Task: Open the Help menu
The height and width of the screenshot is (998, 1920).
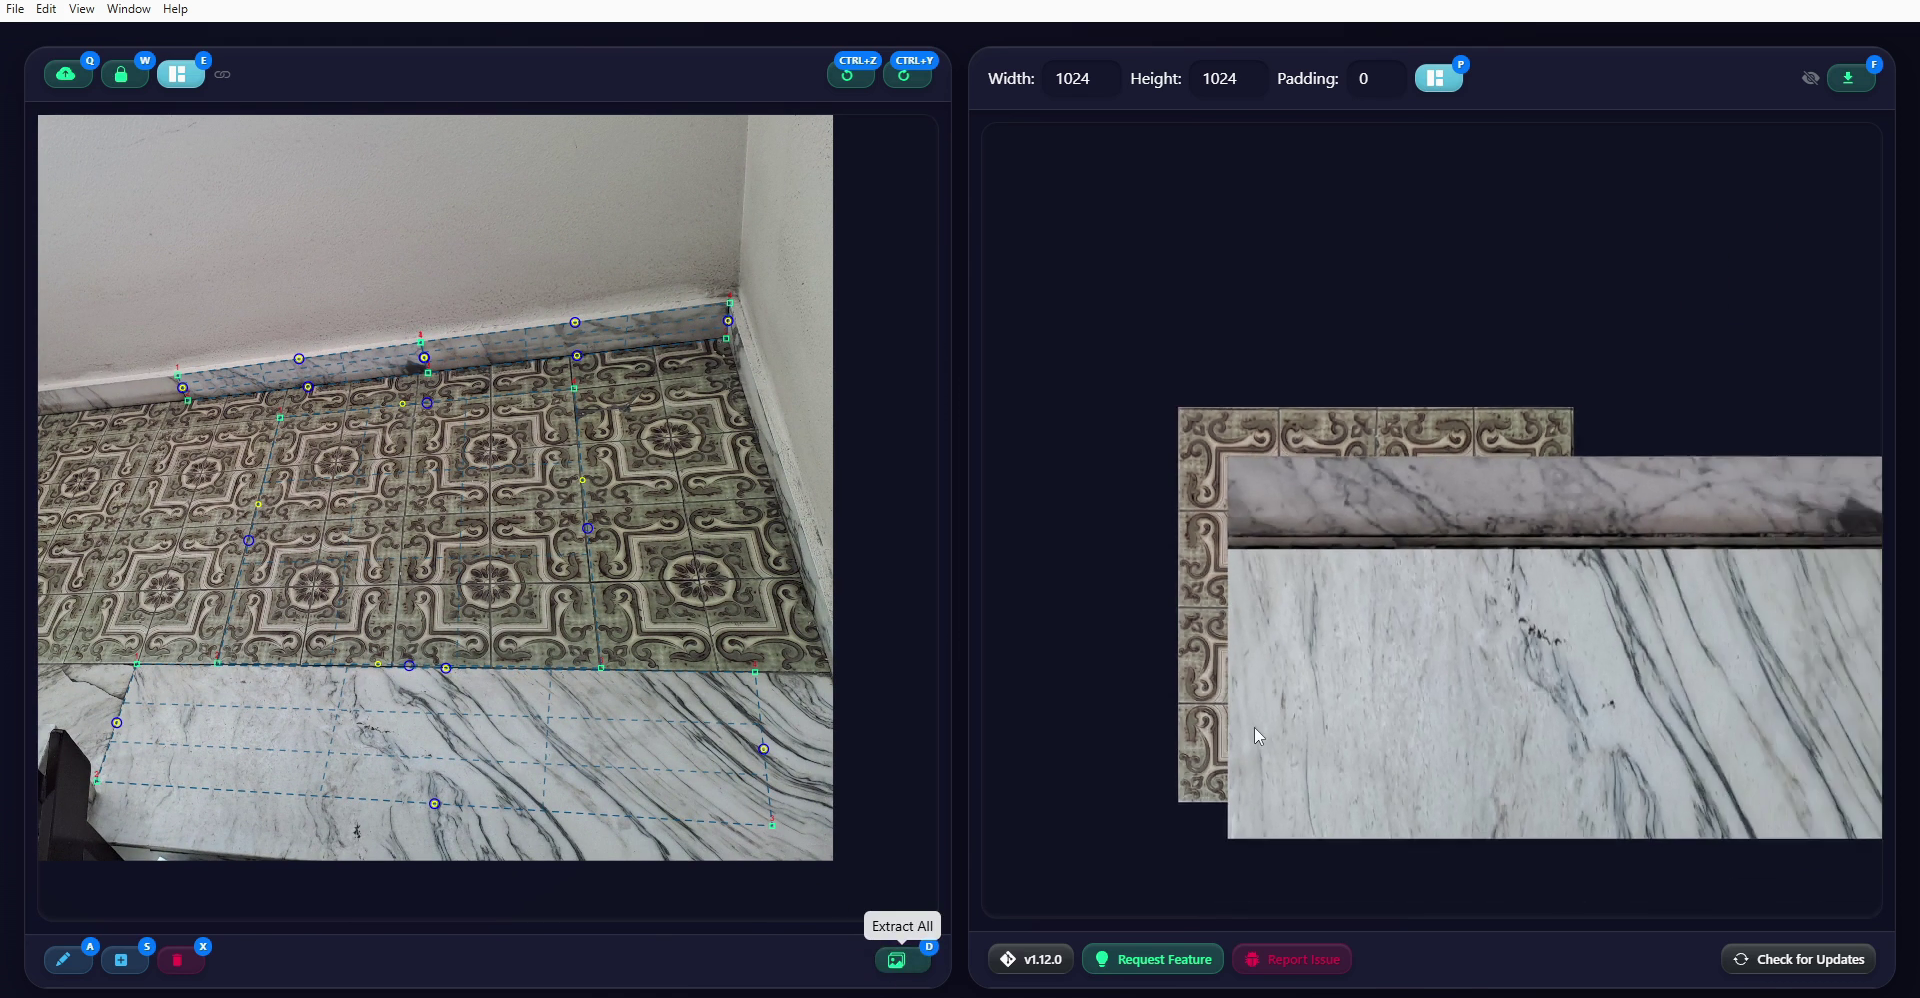Action: (x=175, y=9)
